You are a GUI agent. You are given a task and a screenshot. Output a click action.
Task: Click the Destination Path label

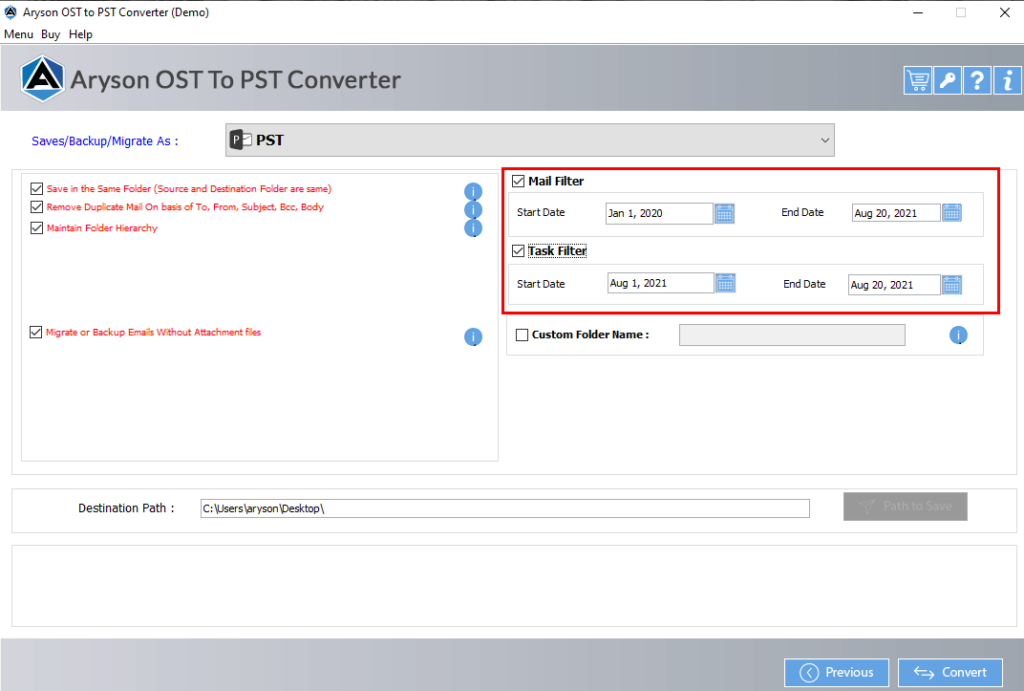[126, 508]
